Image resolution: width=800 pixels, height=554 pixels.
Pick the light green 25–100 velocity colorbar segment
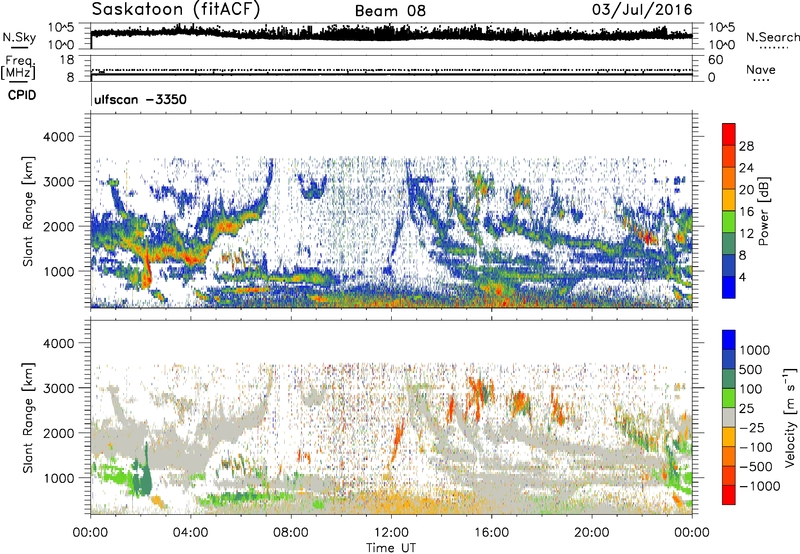(x=729, y=398)
